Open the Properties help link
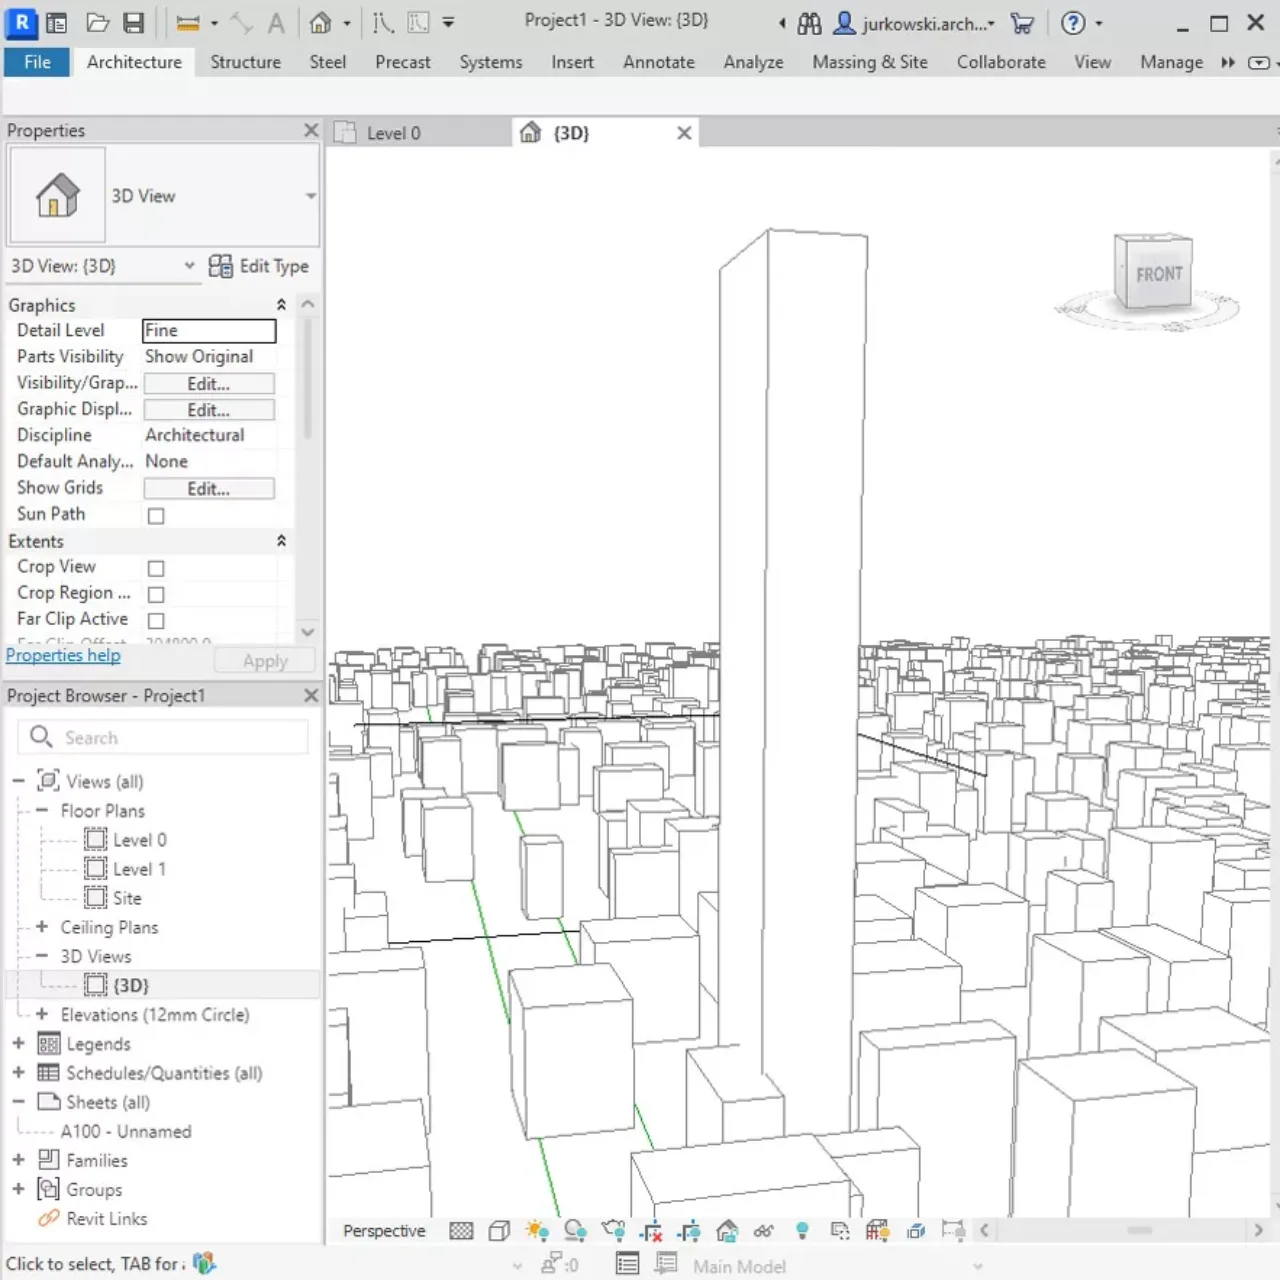Image resolution: width=1280 pixels, height=1280 pixels. tap(63, 655)
